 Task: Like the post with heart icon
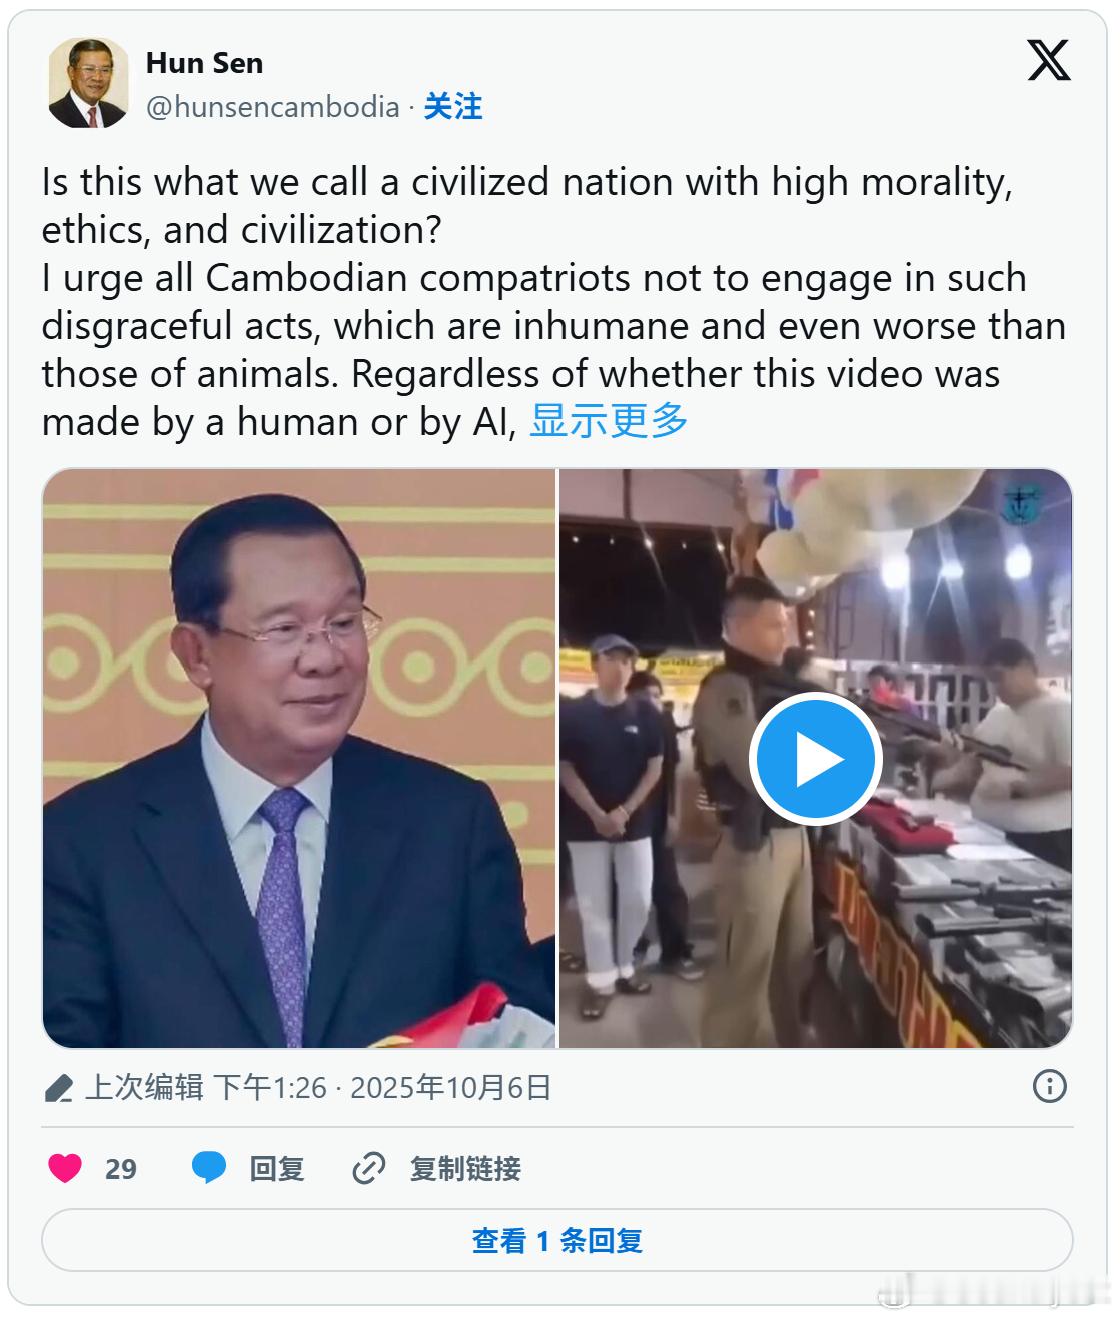(x=65, y=1168)
